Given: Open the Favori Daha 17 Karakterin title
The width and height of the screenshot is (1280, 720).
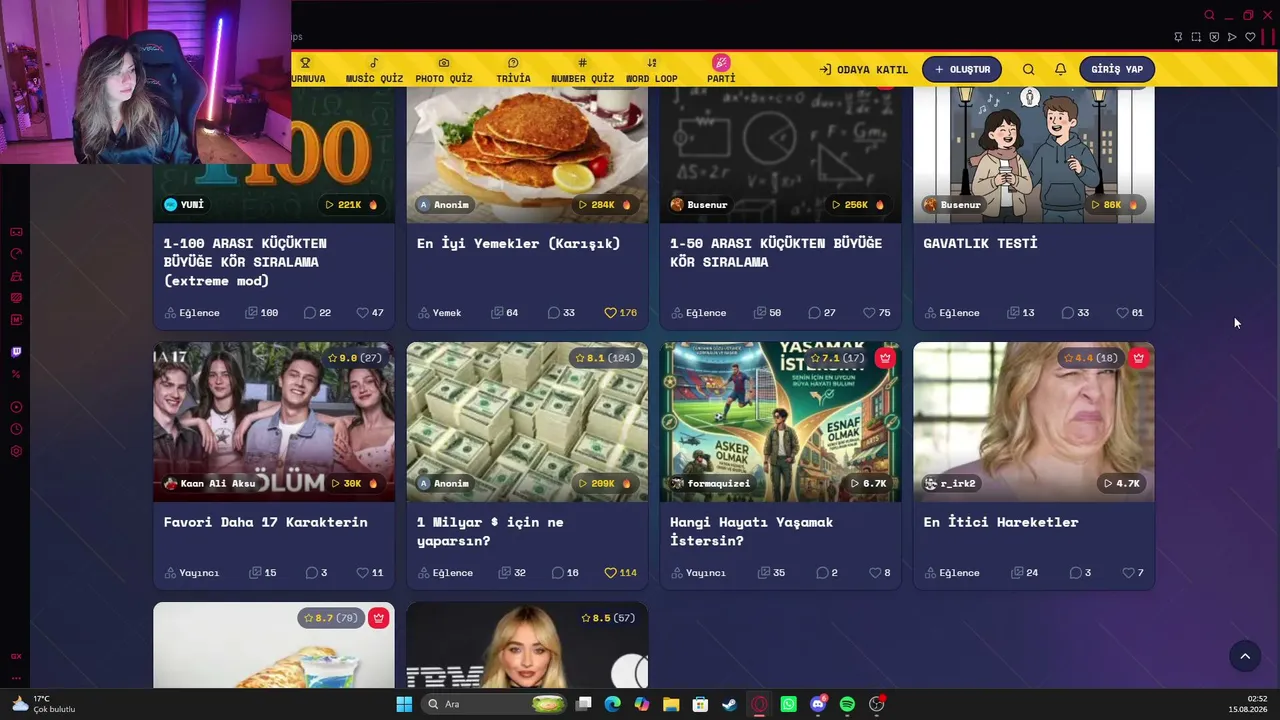Looking at the screenshot, I should (266, 522).
